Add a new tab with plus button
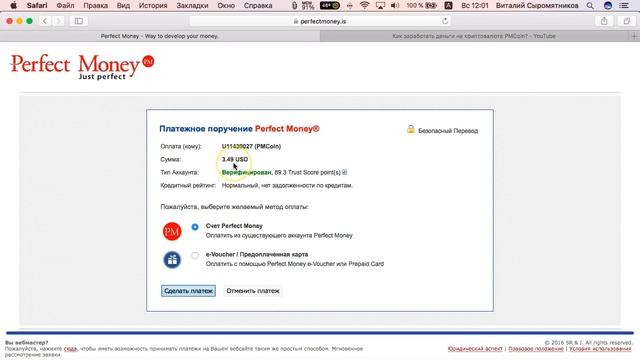 point(634,36)
